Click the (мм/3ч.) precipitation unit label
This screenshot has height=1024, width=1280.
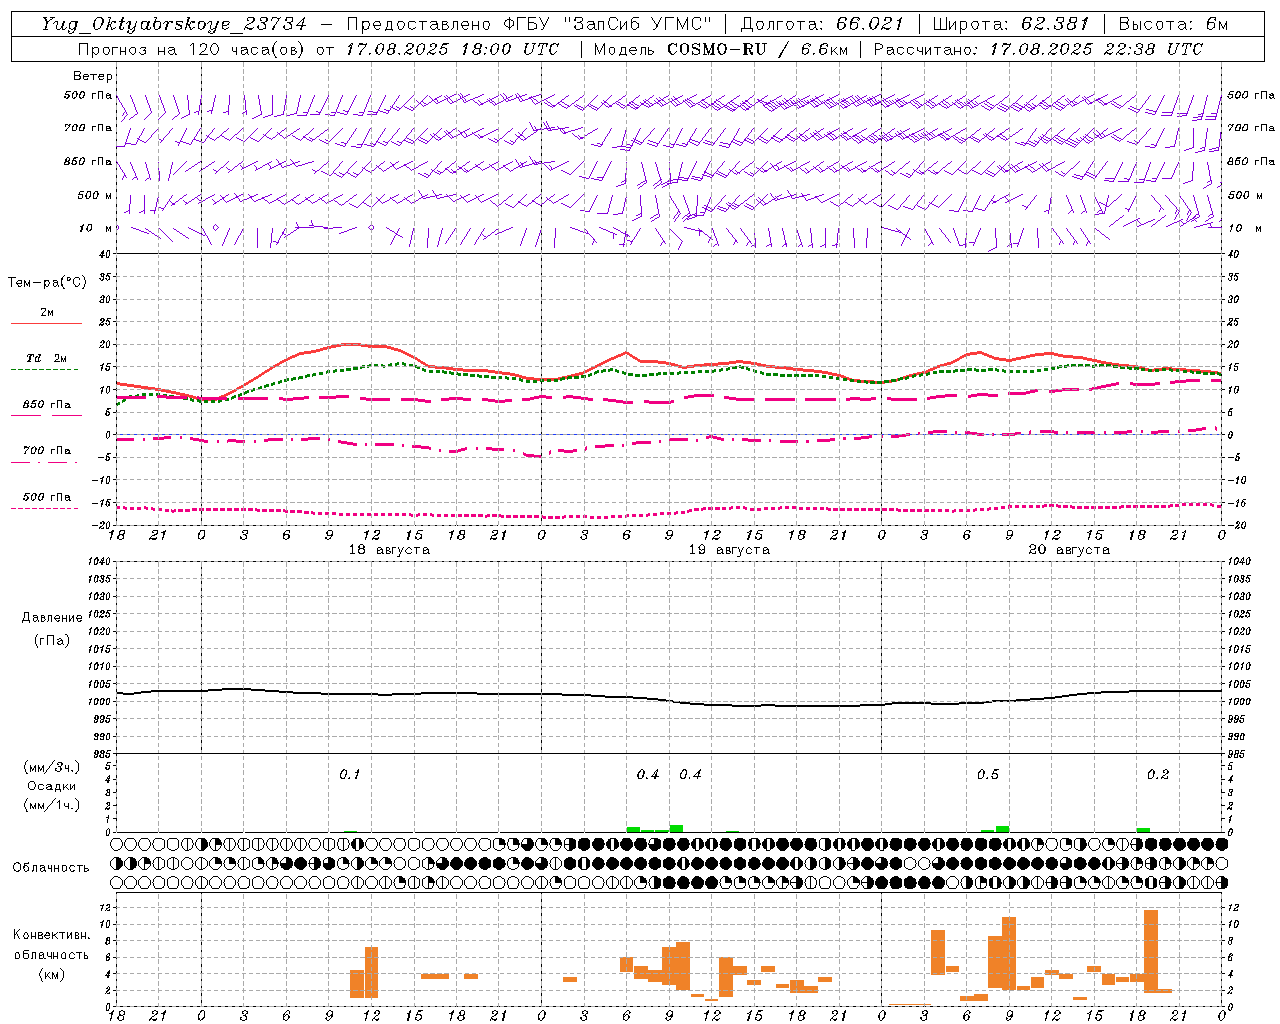pos(52,767)
